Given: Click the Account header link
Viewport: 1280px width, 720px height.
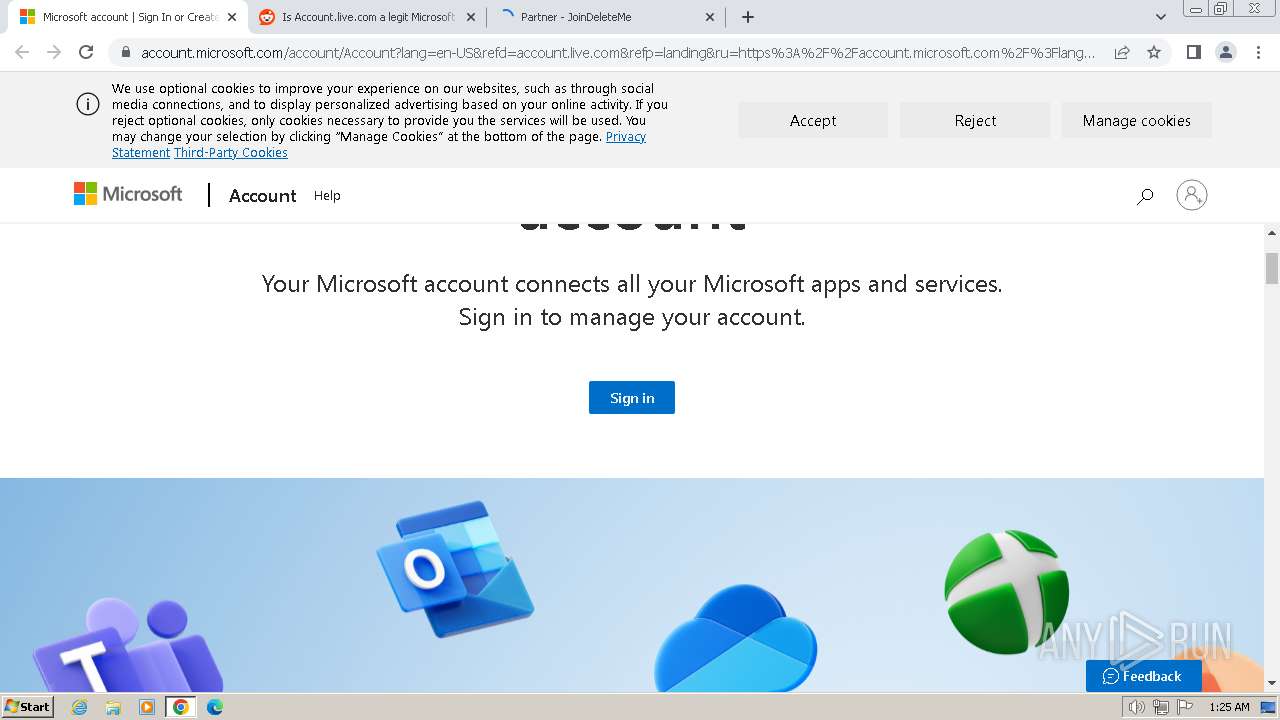Looking at the screenshot, I should coord(262,196).
